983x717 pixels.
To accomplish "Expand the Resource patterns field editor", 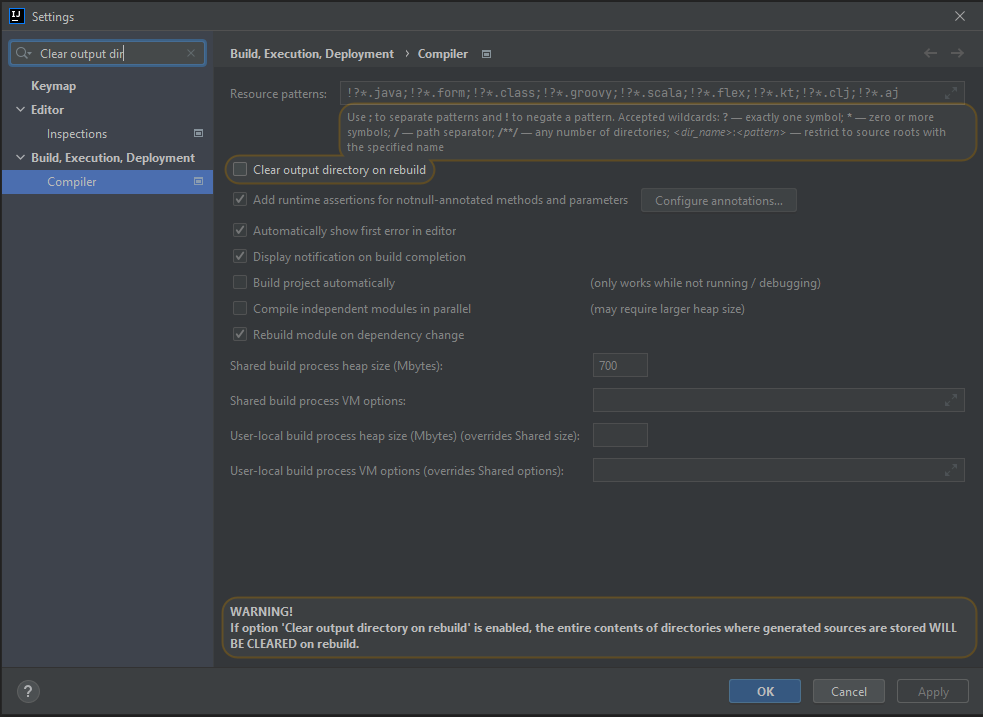I will (x=950, y=94).
